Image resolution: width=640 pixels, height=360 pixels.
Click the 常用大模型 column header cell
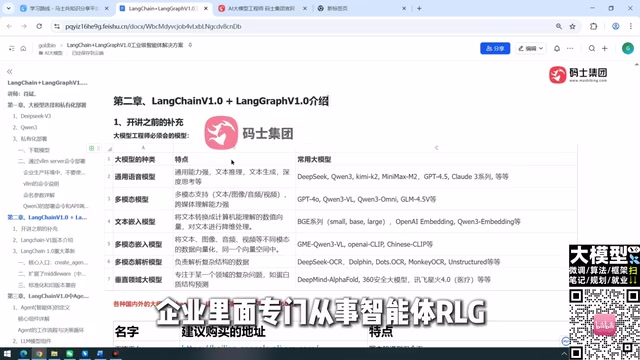point(436,159)
